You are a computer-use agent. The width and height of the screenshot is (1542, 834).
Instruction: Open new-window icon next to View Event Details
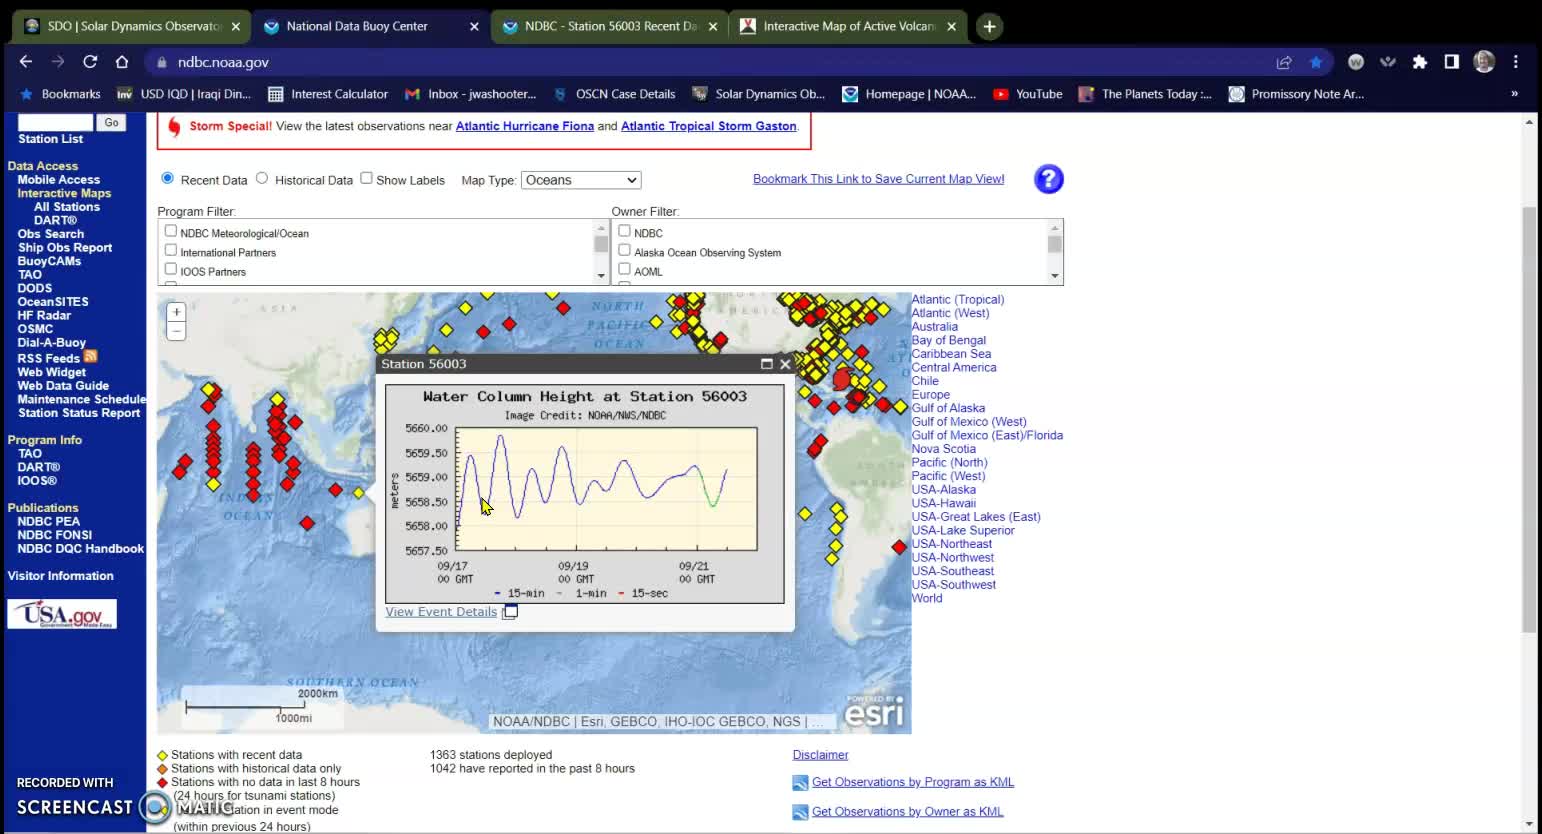[x=510, y=612]
